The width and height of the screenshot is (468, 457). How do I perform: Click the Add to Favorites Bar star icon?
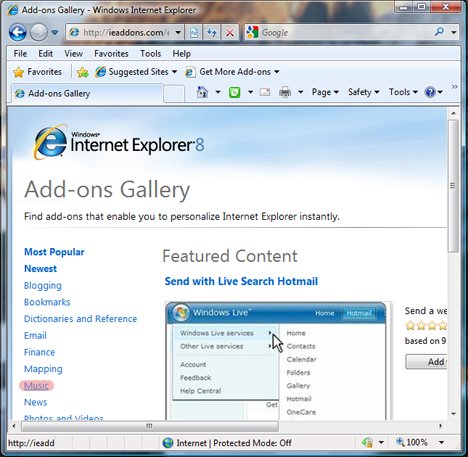point(82,72)
